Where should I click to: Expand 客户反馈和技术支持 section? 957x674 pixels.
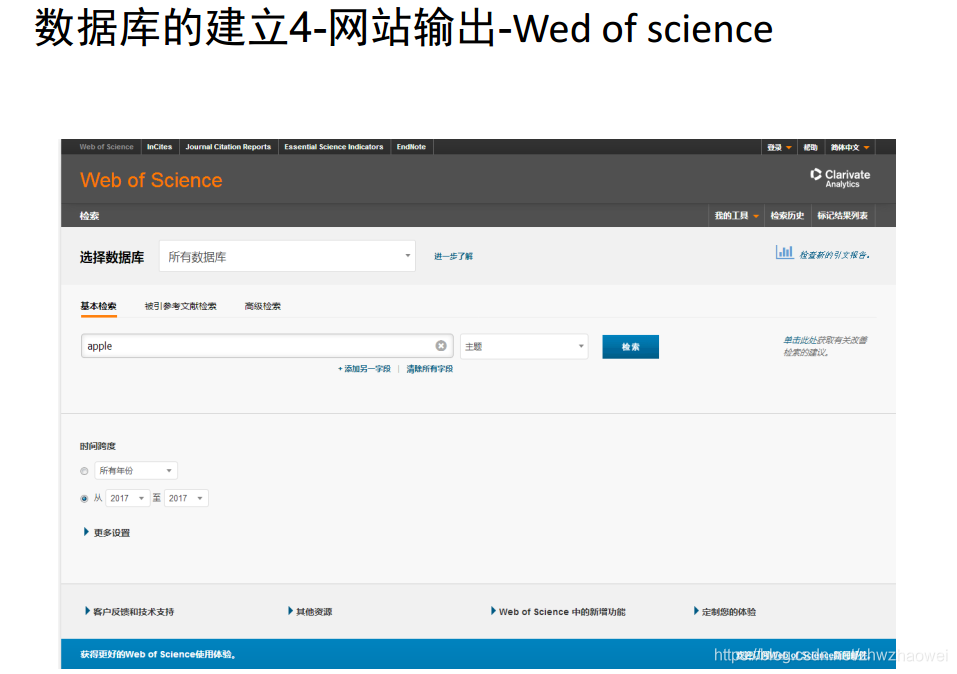129,611
